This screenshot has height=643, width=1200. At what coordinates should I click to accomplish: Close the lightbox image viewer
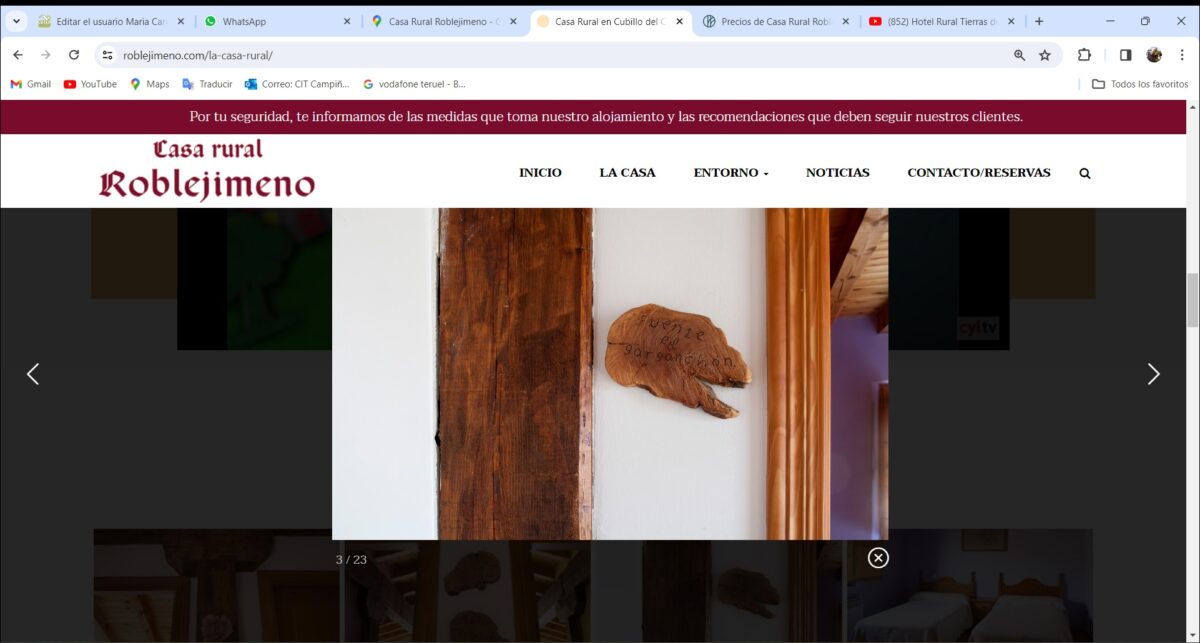878,558
